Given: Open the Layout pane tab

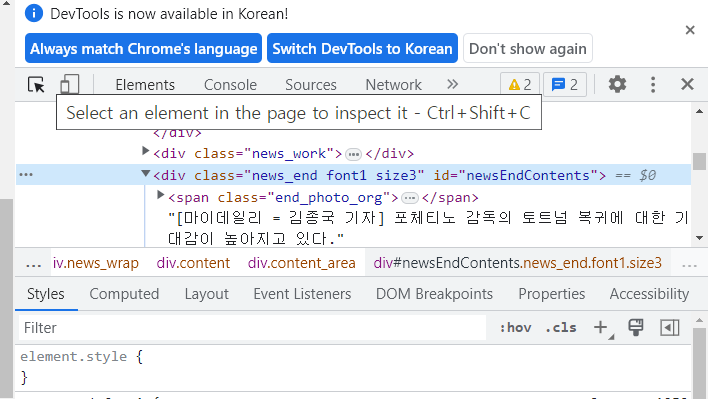Looking at the screenshot, I should (206, 294).
